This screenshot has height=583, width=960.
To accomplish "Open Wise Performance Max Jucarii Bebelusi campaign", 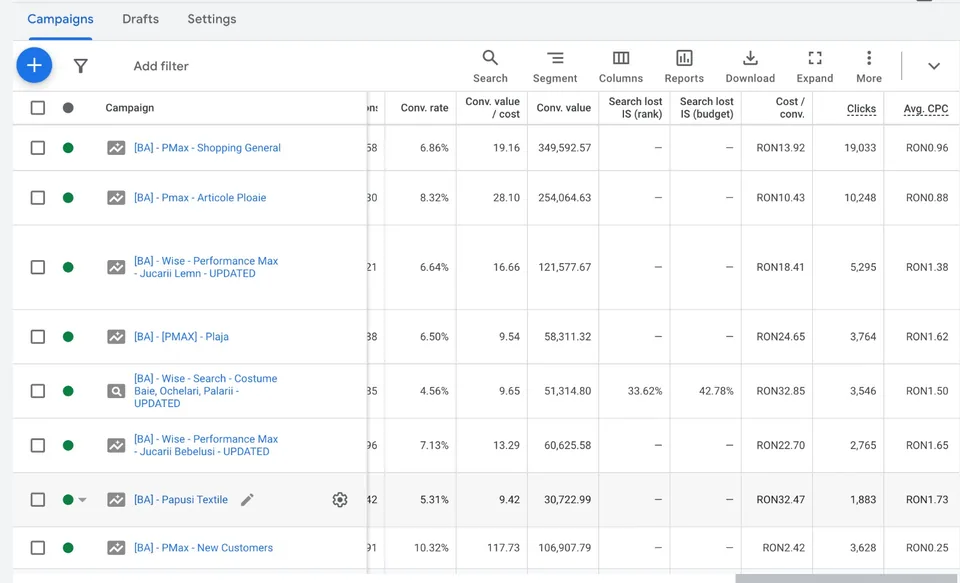I will pyautogui.click(x=206, y=445).
